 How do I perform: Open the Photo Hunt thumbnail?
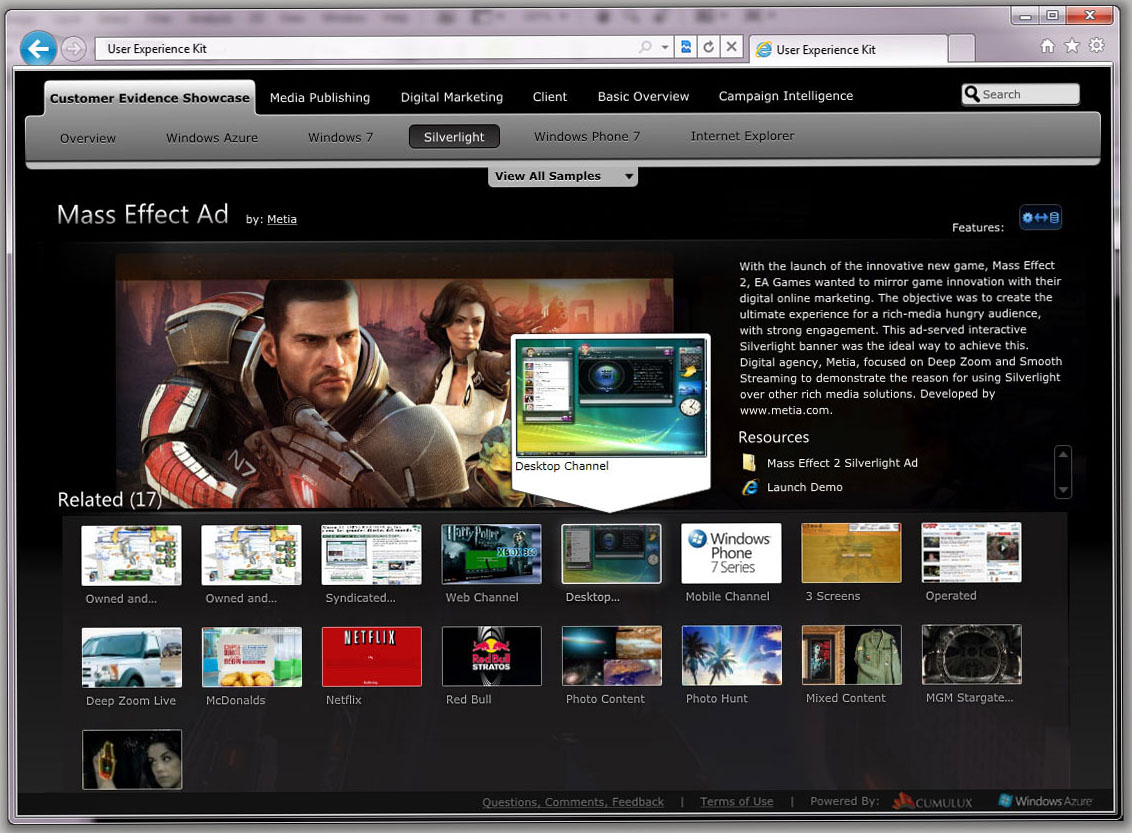(x=731, y=655)
